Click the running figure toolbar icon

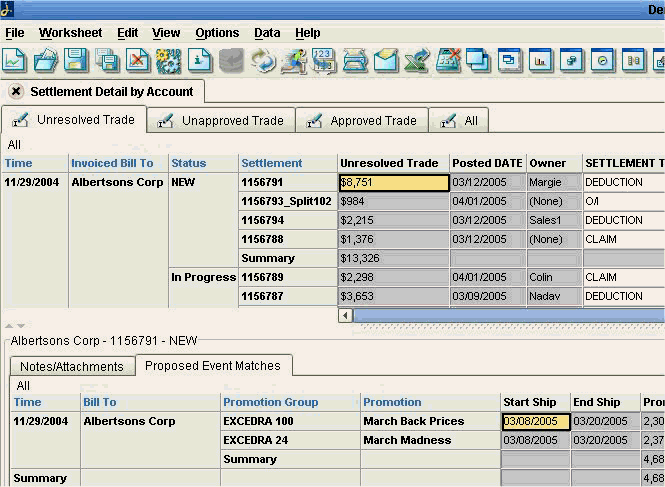293,60
